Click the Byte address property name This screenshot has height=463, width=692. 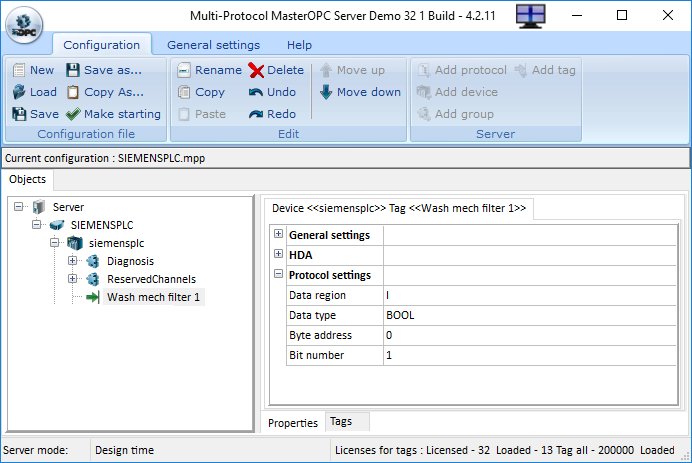click(320, 335)
